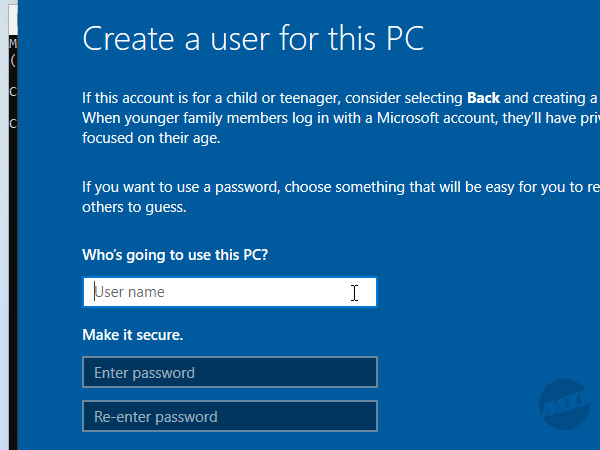The width and height of the screenshot is (600, 450).
Task: Click the letter M in the console window
Action: (13, 45)
